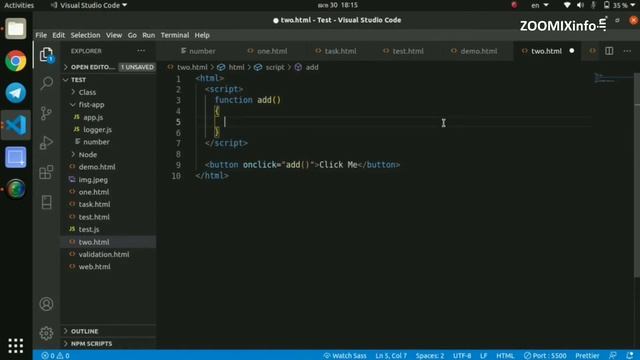
Task: Launch Google Chrome from the dock
Action: [x=16, y=61]
